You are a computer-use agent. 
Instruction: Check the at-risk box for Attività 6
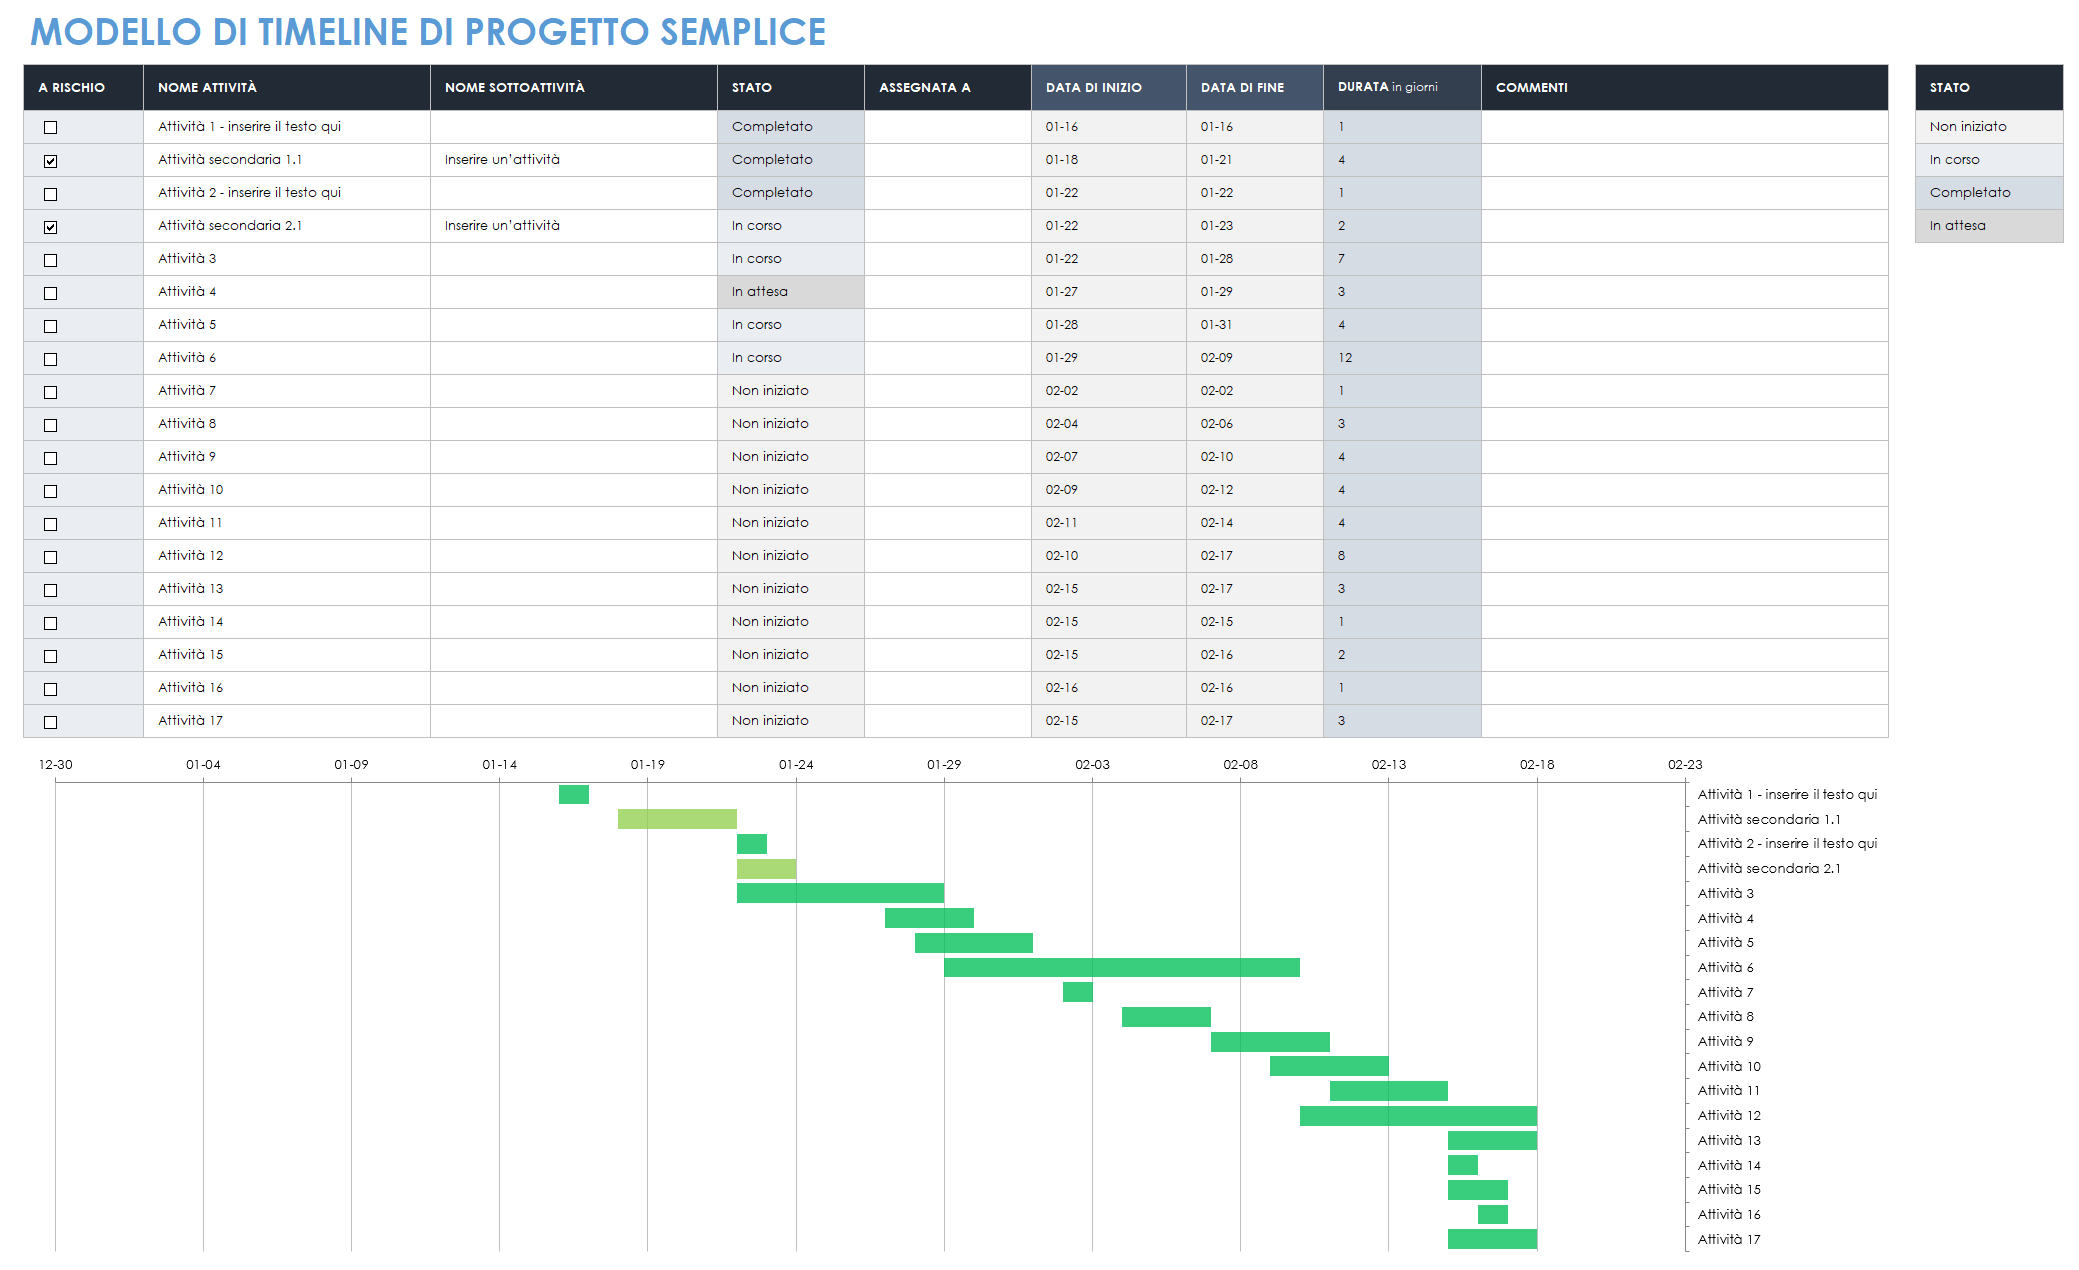[x=51, y=359]
